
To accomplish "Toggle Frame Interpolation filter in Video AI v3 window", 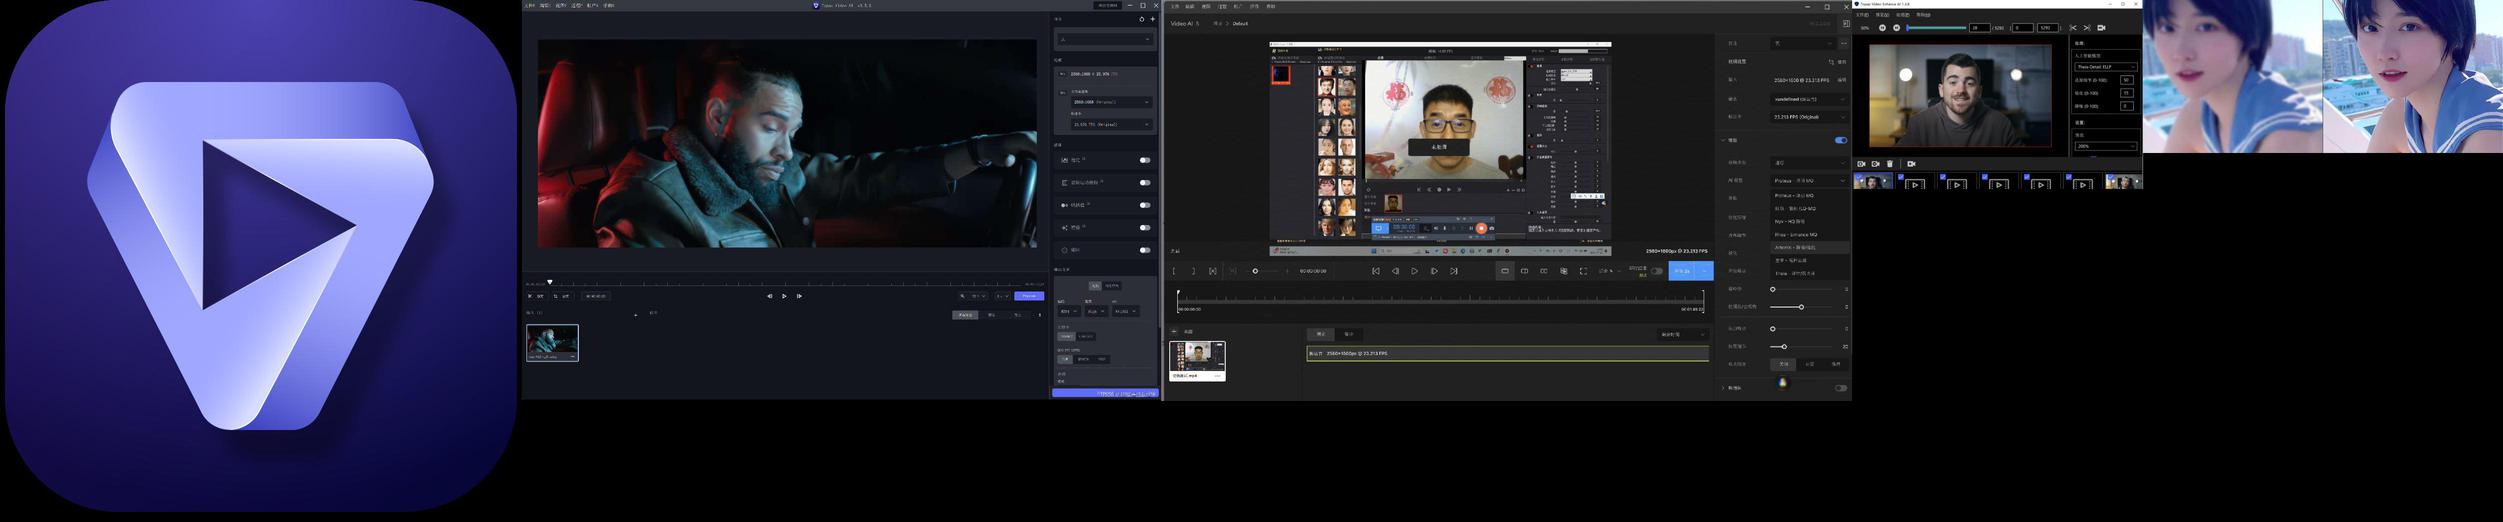I will tap(1145, 205).
